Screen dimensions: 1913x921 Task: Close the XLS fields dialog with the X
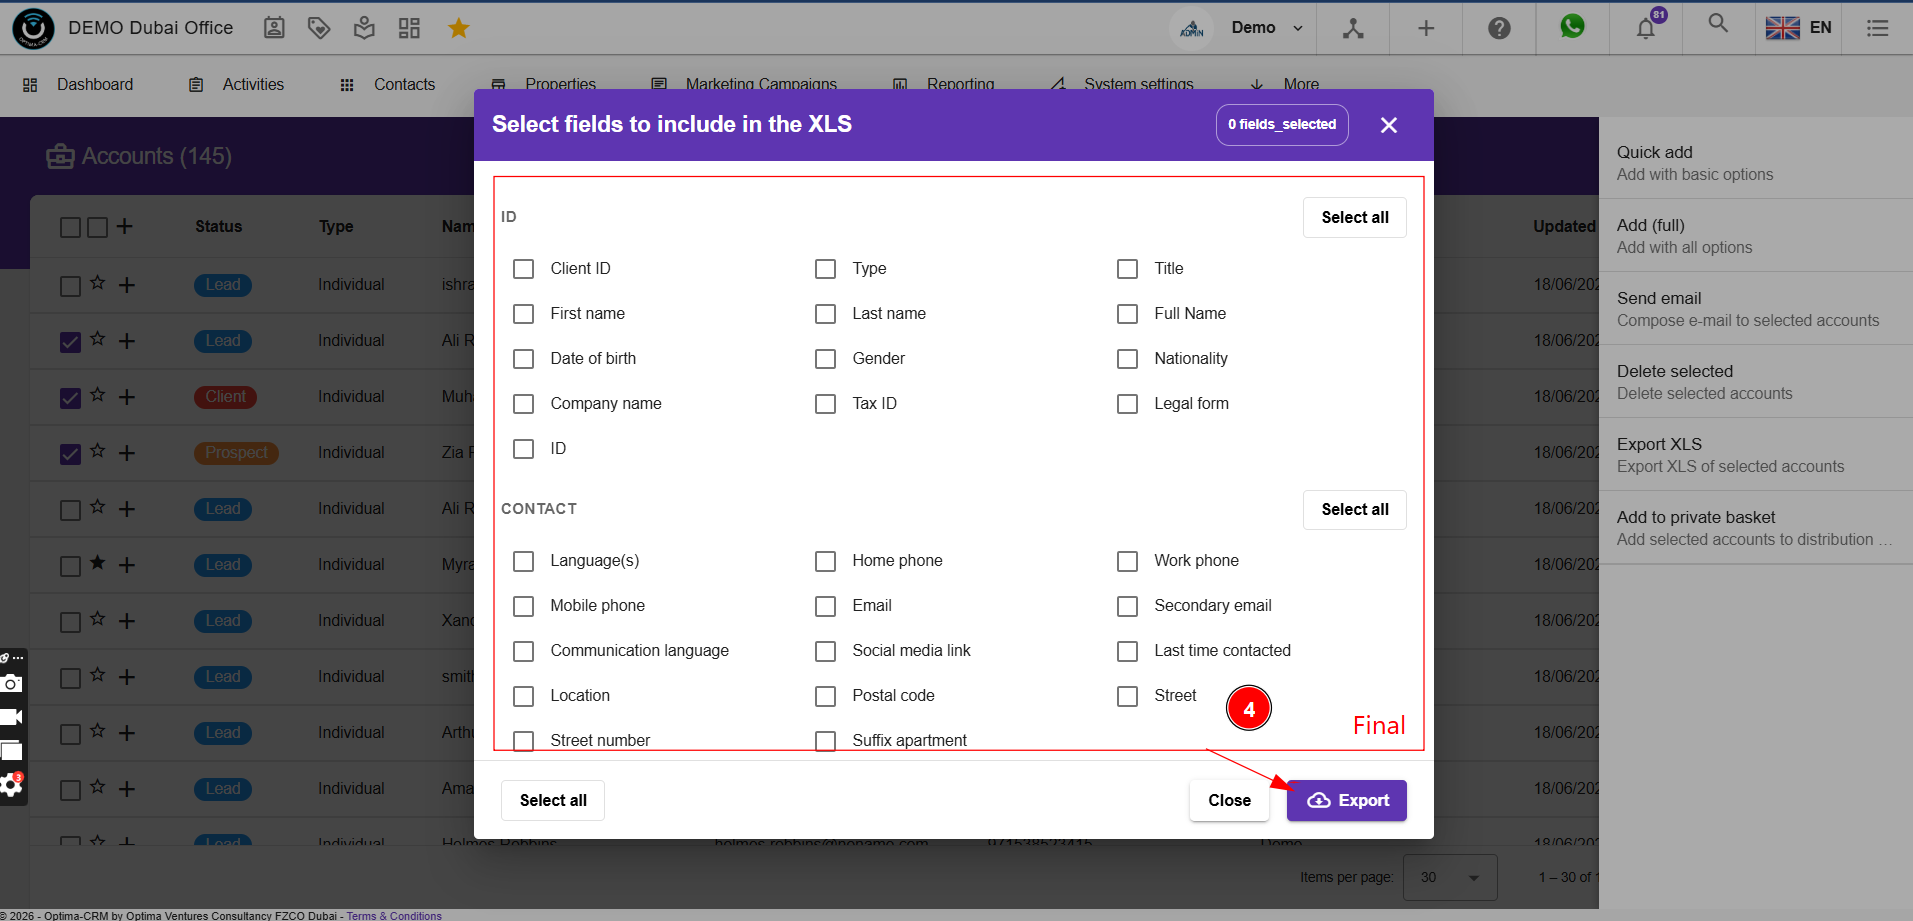[x=1389, y=125]
